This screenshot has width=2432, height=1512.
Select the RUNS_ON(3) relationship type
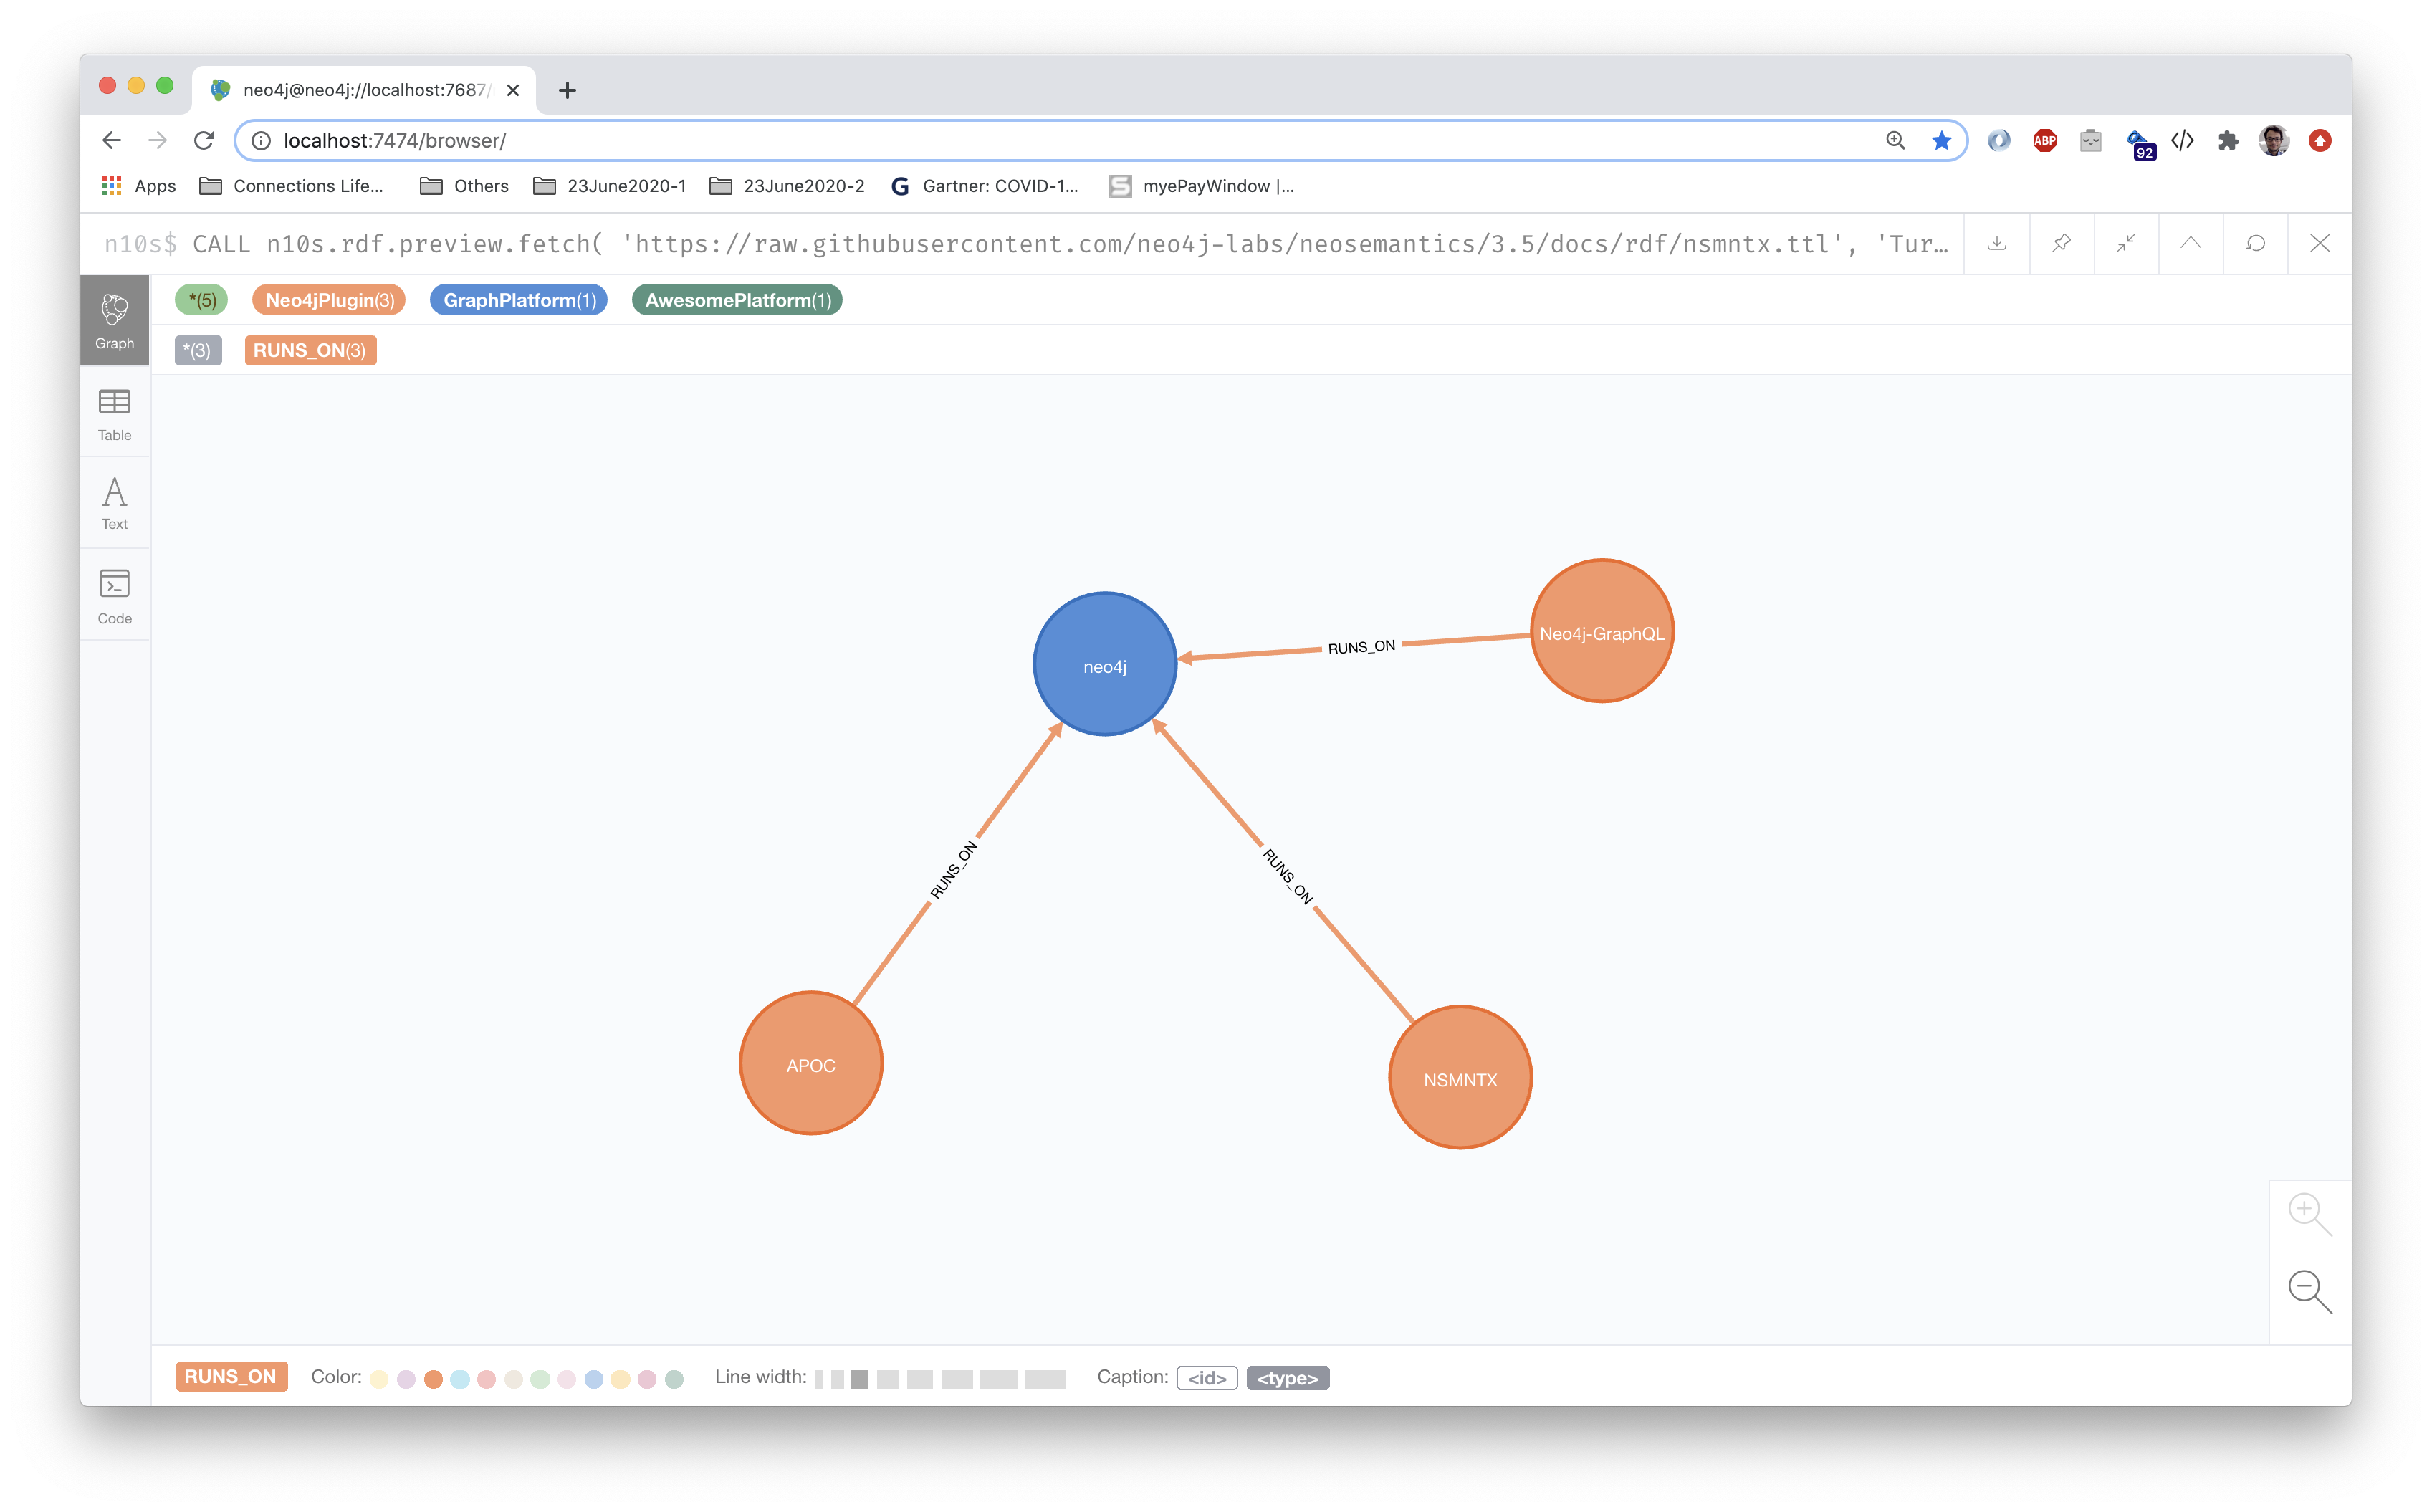310,350
